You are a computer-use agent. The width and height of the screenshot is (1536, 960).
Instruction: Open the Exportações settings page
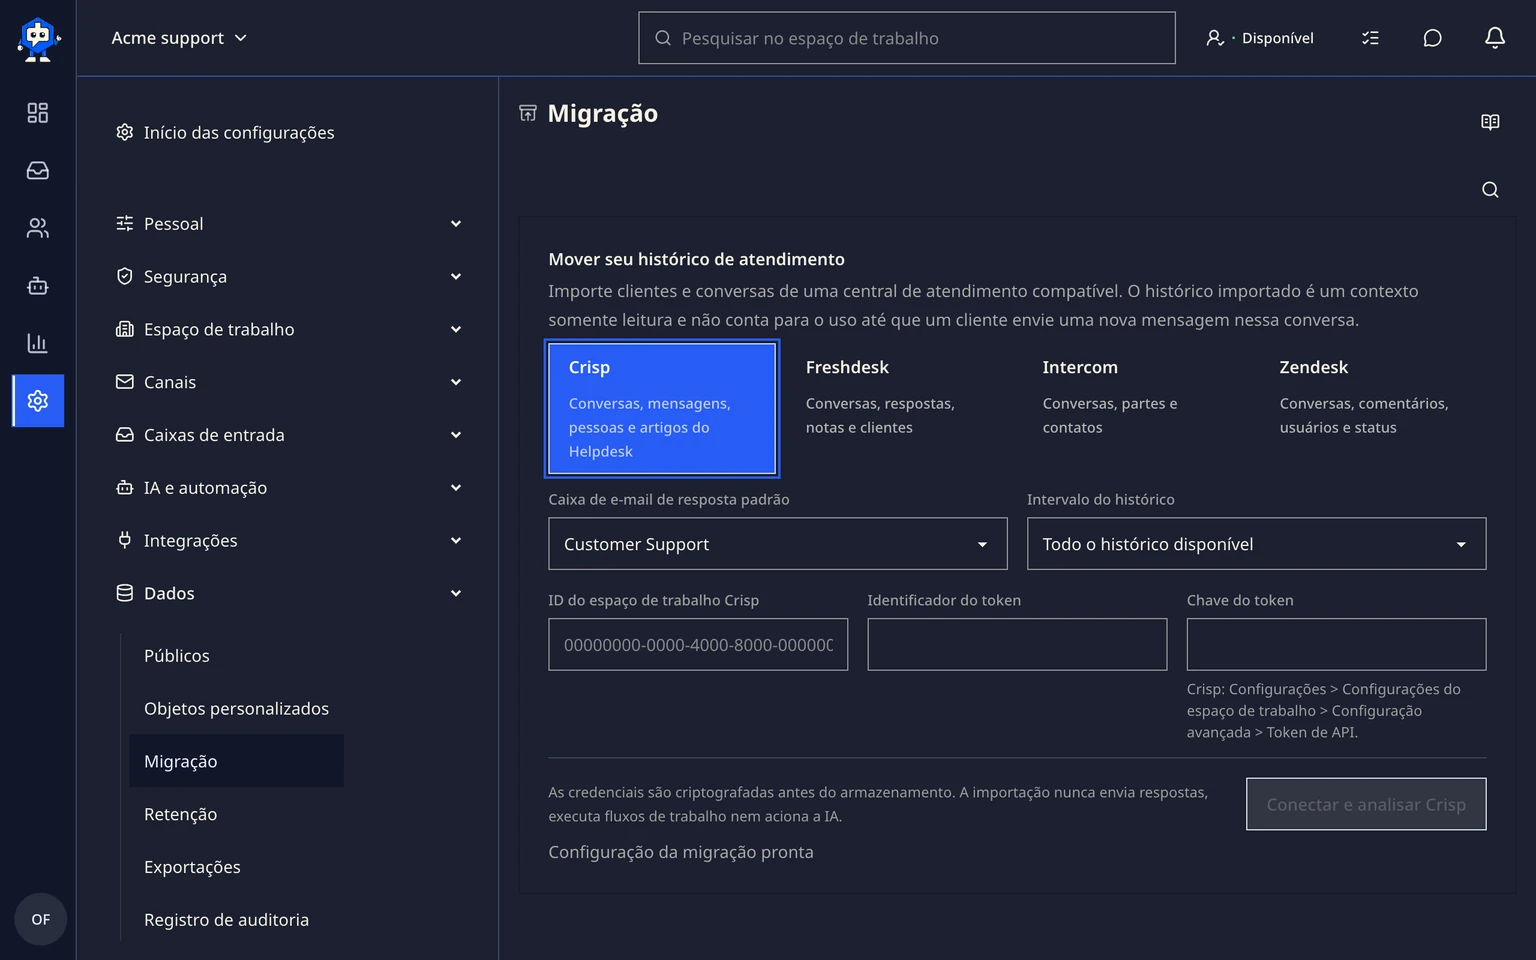[192, 868]
